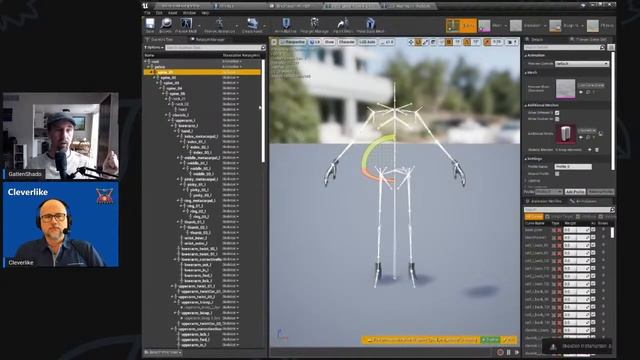Screen dimensions: 640x360
Task: Toggle the Auto checkbox in sixth curve row
Action: coord(593,269)
